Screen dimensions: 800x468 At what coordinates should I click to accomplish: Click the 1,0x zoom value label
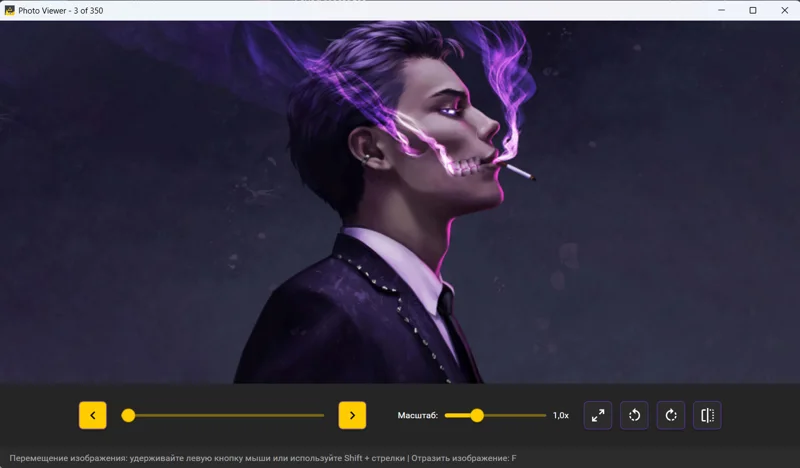(x=561, y=415)
